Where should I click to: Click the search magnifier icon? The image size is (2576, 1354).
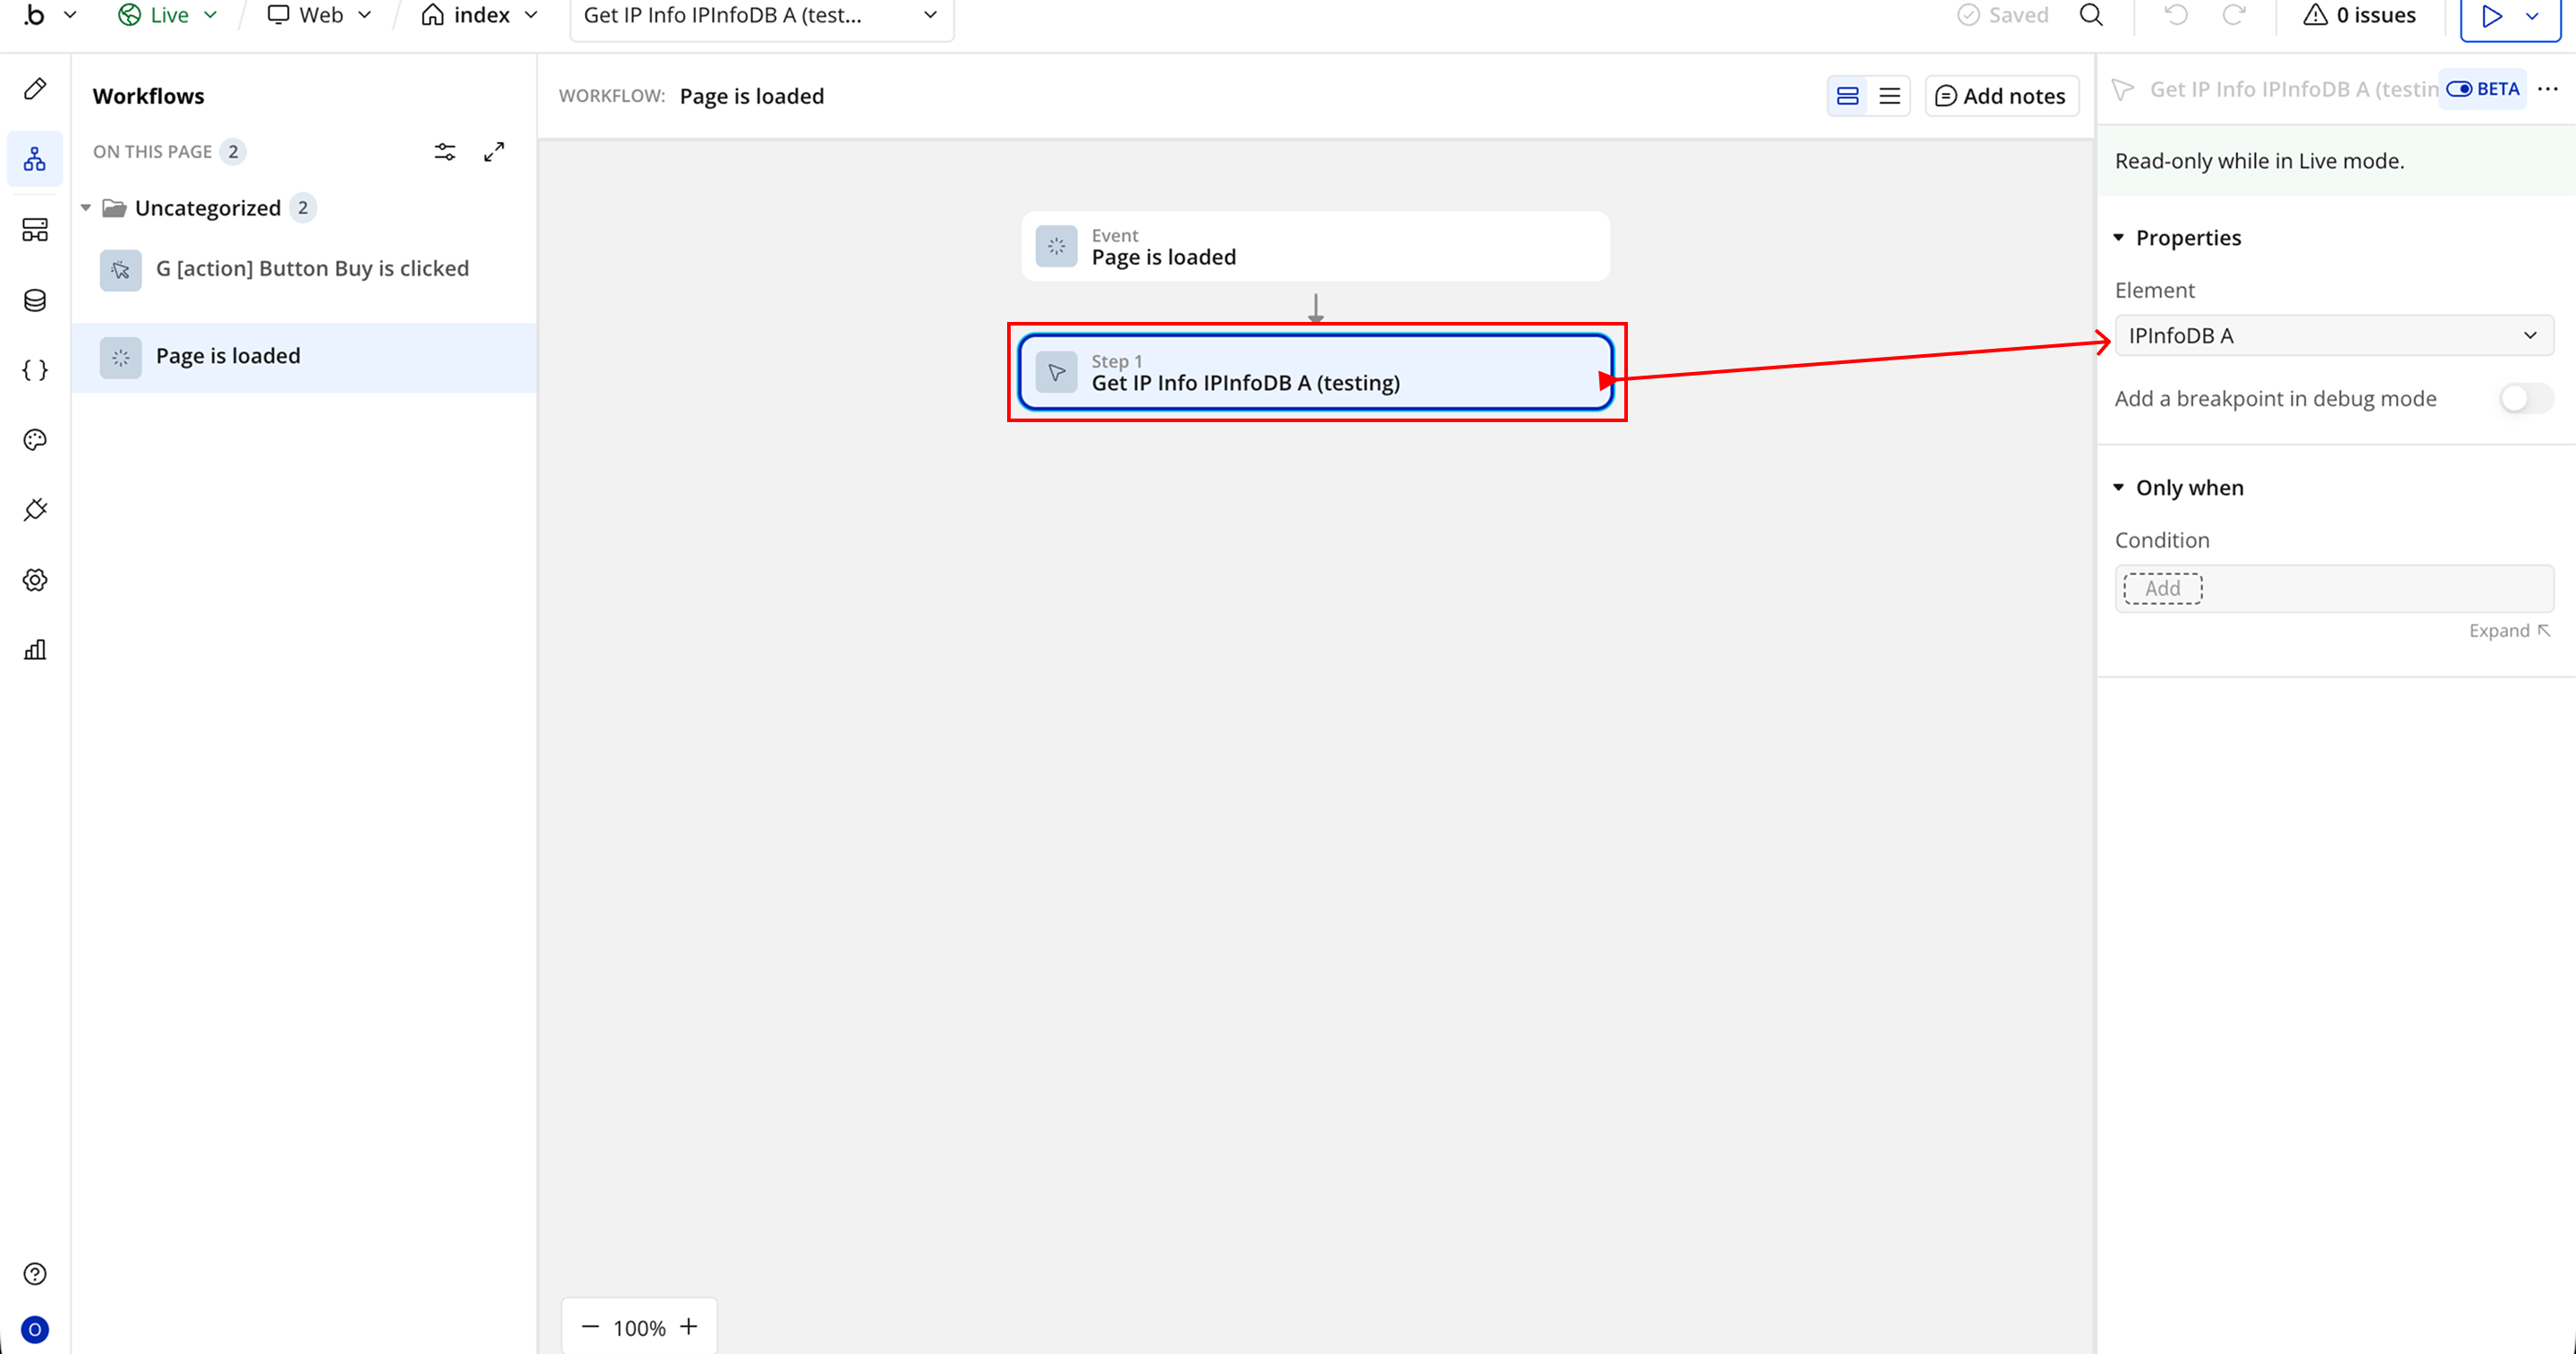pos(2091,15)
